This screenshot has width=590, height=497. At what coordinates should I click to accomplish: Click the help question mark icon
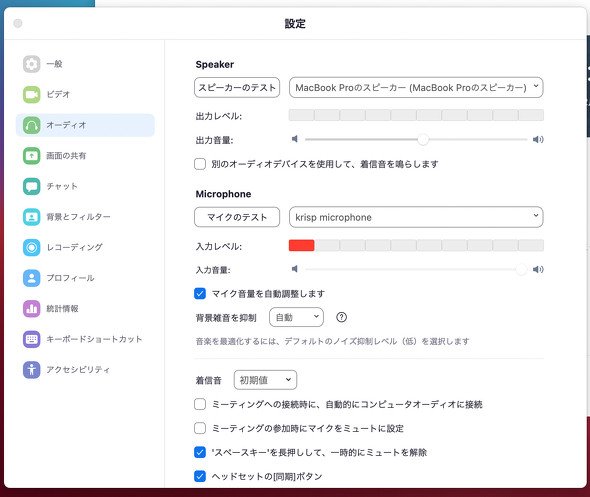pos(341,317)
